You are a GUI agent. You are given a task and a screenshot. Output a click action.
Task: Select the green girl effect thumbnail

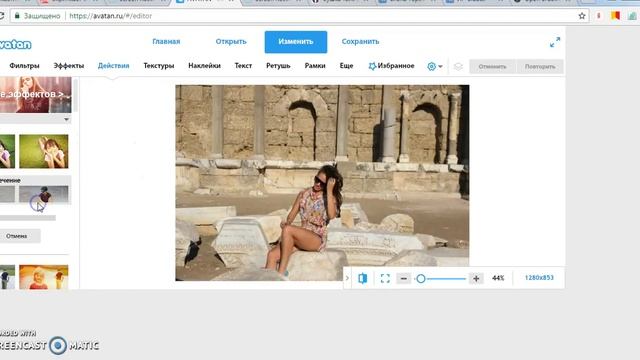tap(44, 151)
